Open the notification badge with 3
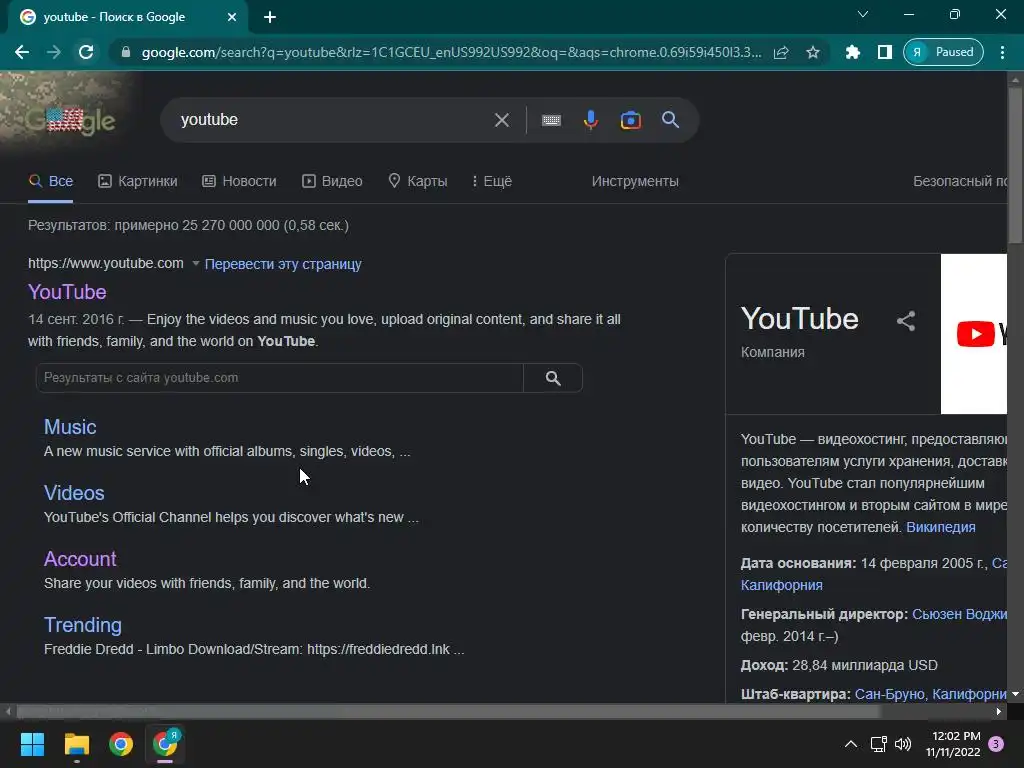1024x768 pixels. click(996, 744)
